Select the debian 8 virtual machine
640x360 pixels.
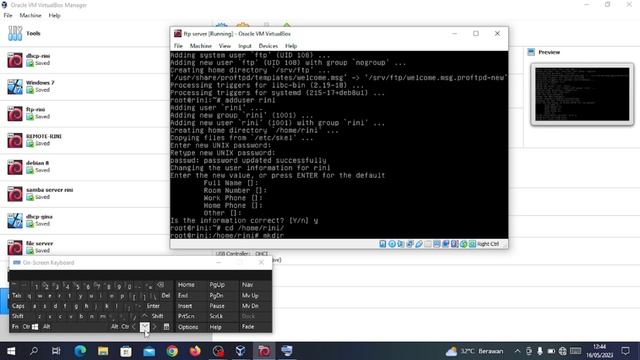pos(86,167)
